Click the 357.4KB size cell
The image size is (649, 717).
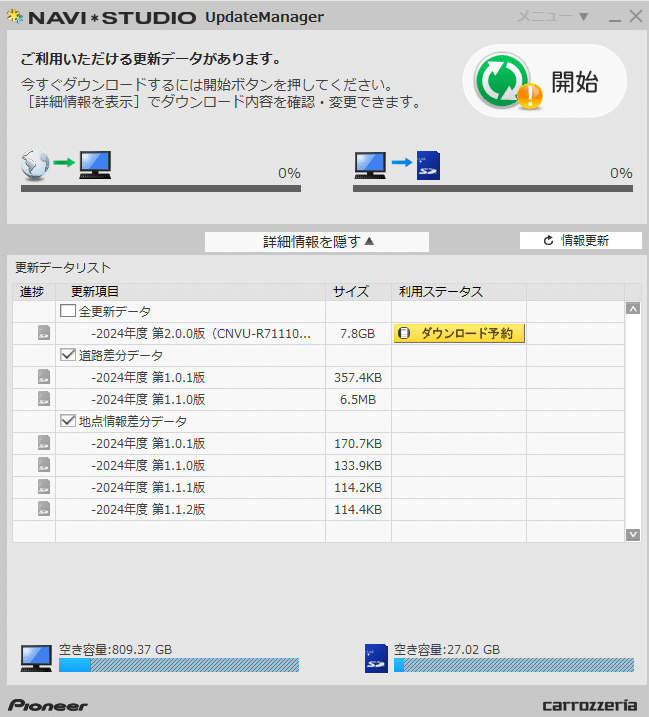358,377
